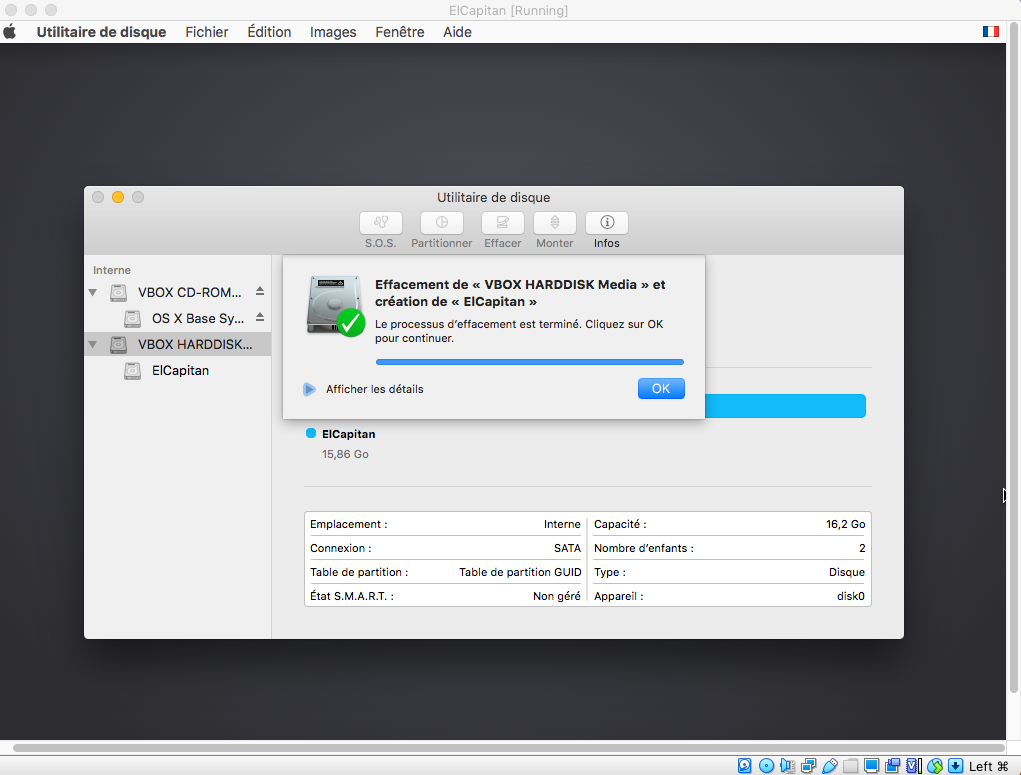1021x775 pixels.
Task: Click the Effacer toolbar icon
Action: click(502, 223)
